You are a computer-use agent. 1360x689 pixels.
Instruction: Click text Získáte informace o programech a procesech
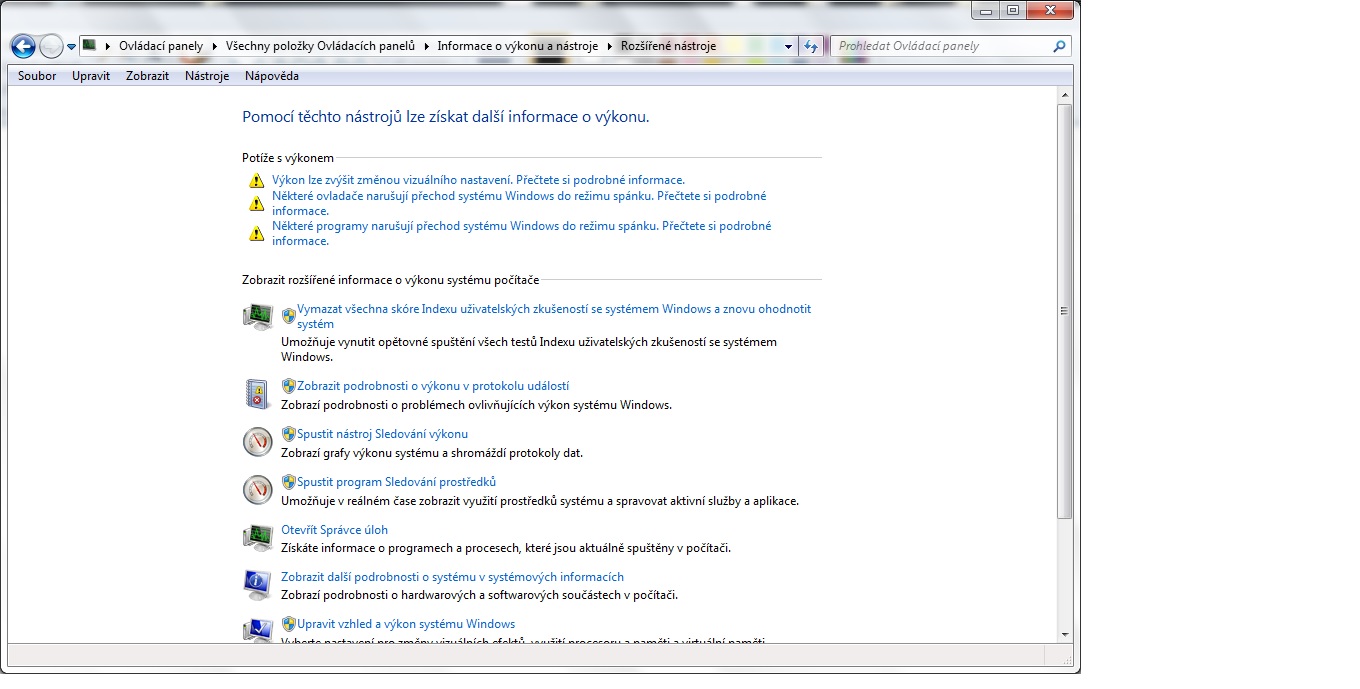pos(506,548)
